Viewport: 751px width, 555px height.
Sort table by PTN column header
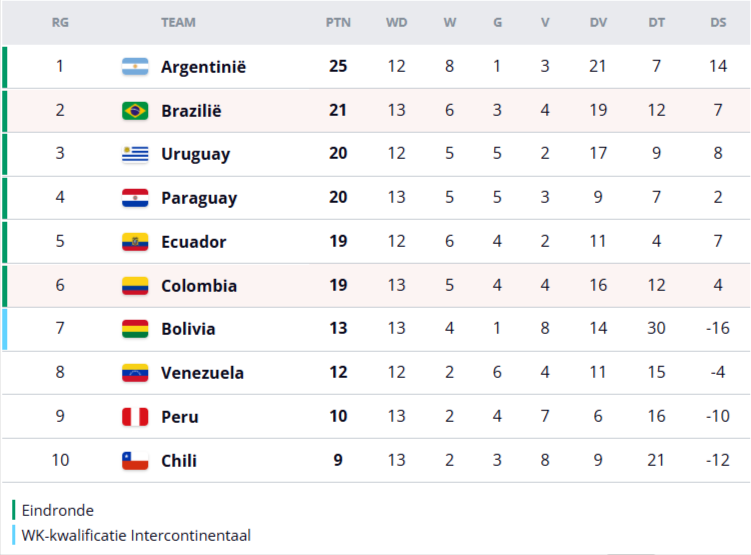pos(338,22)
